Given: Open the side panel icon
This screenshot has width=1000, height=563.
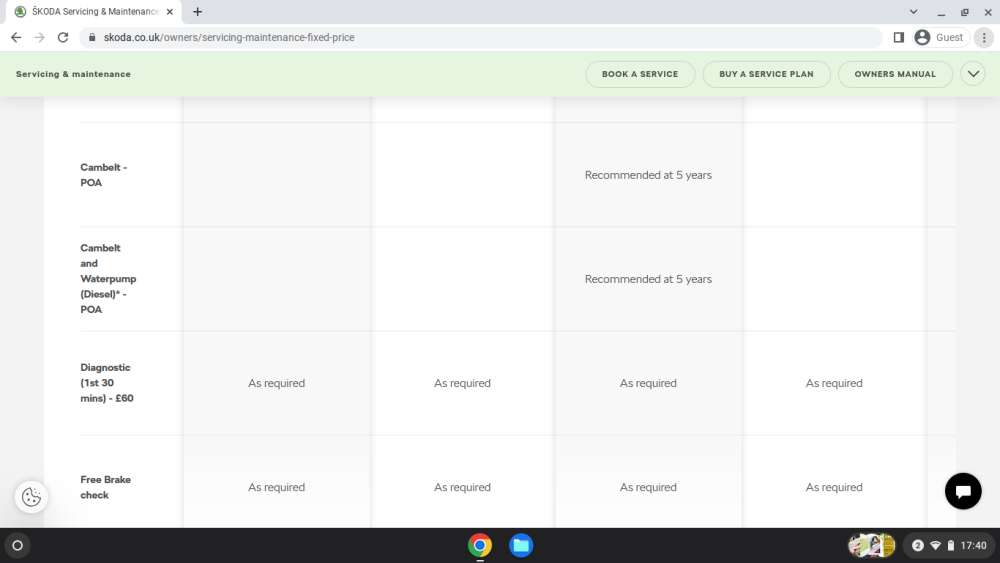Looking at the screenshot, I should tap(899, 38).
